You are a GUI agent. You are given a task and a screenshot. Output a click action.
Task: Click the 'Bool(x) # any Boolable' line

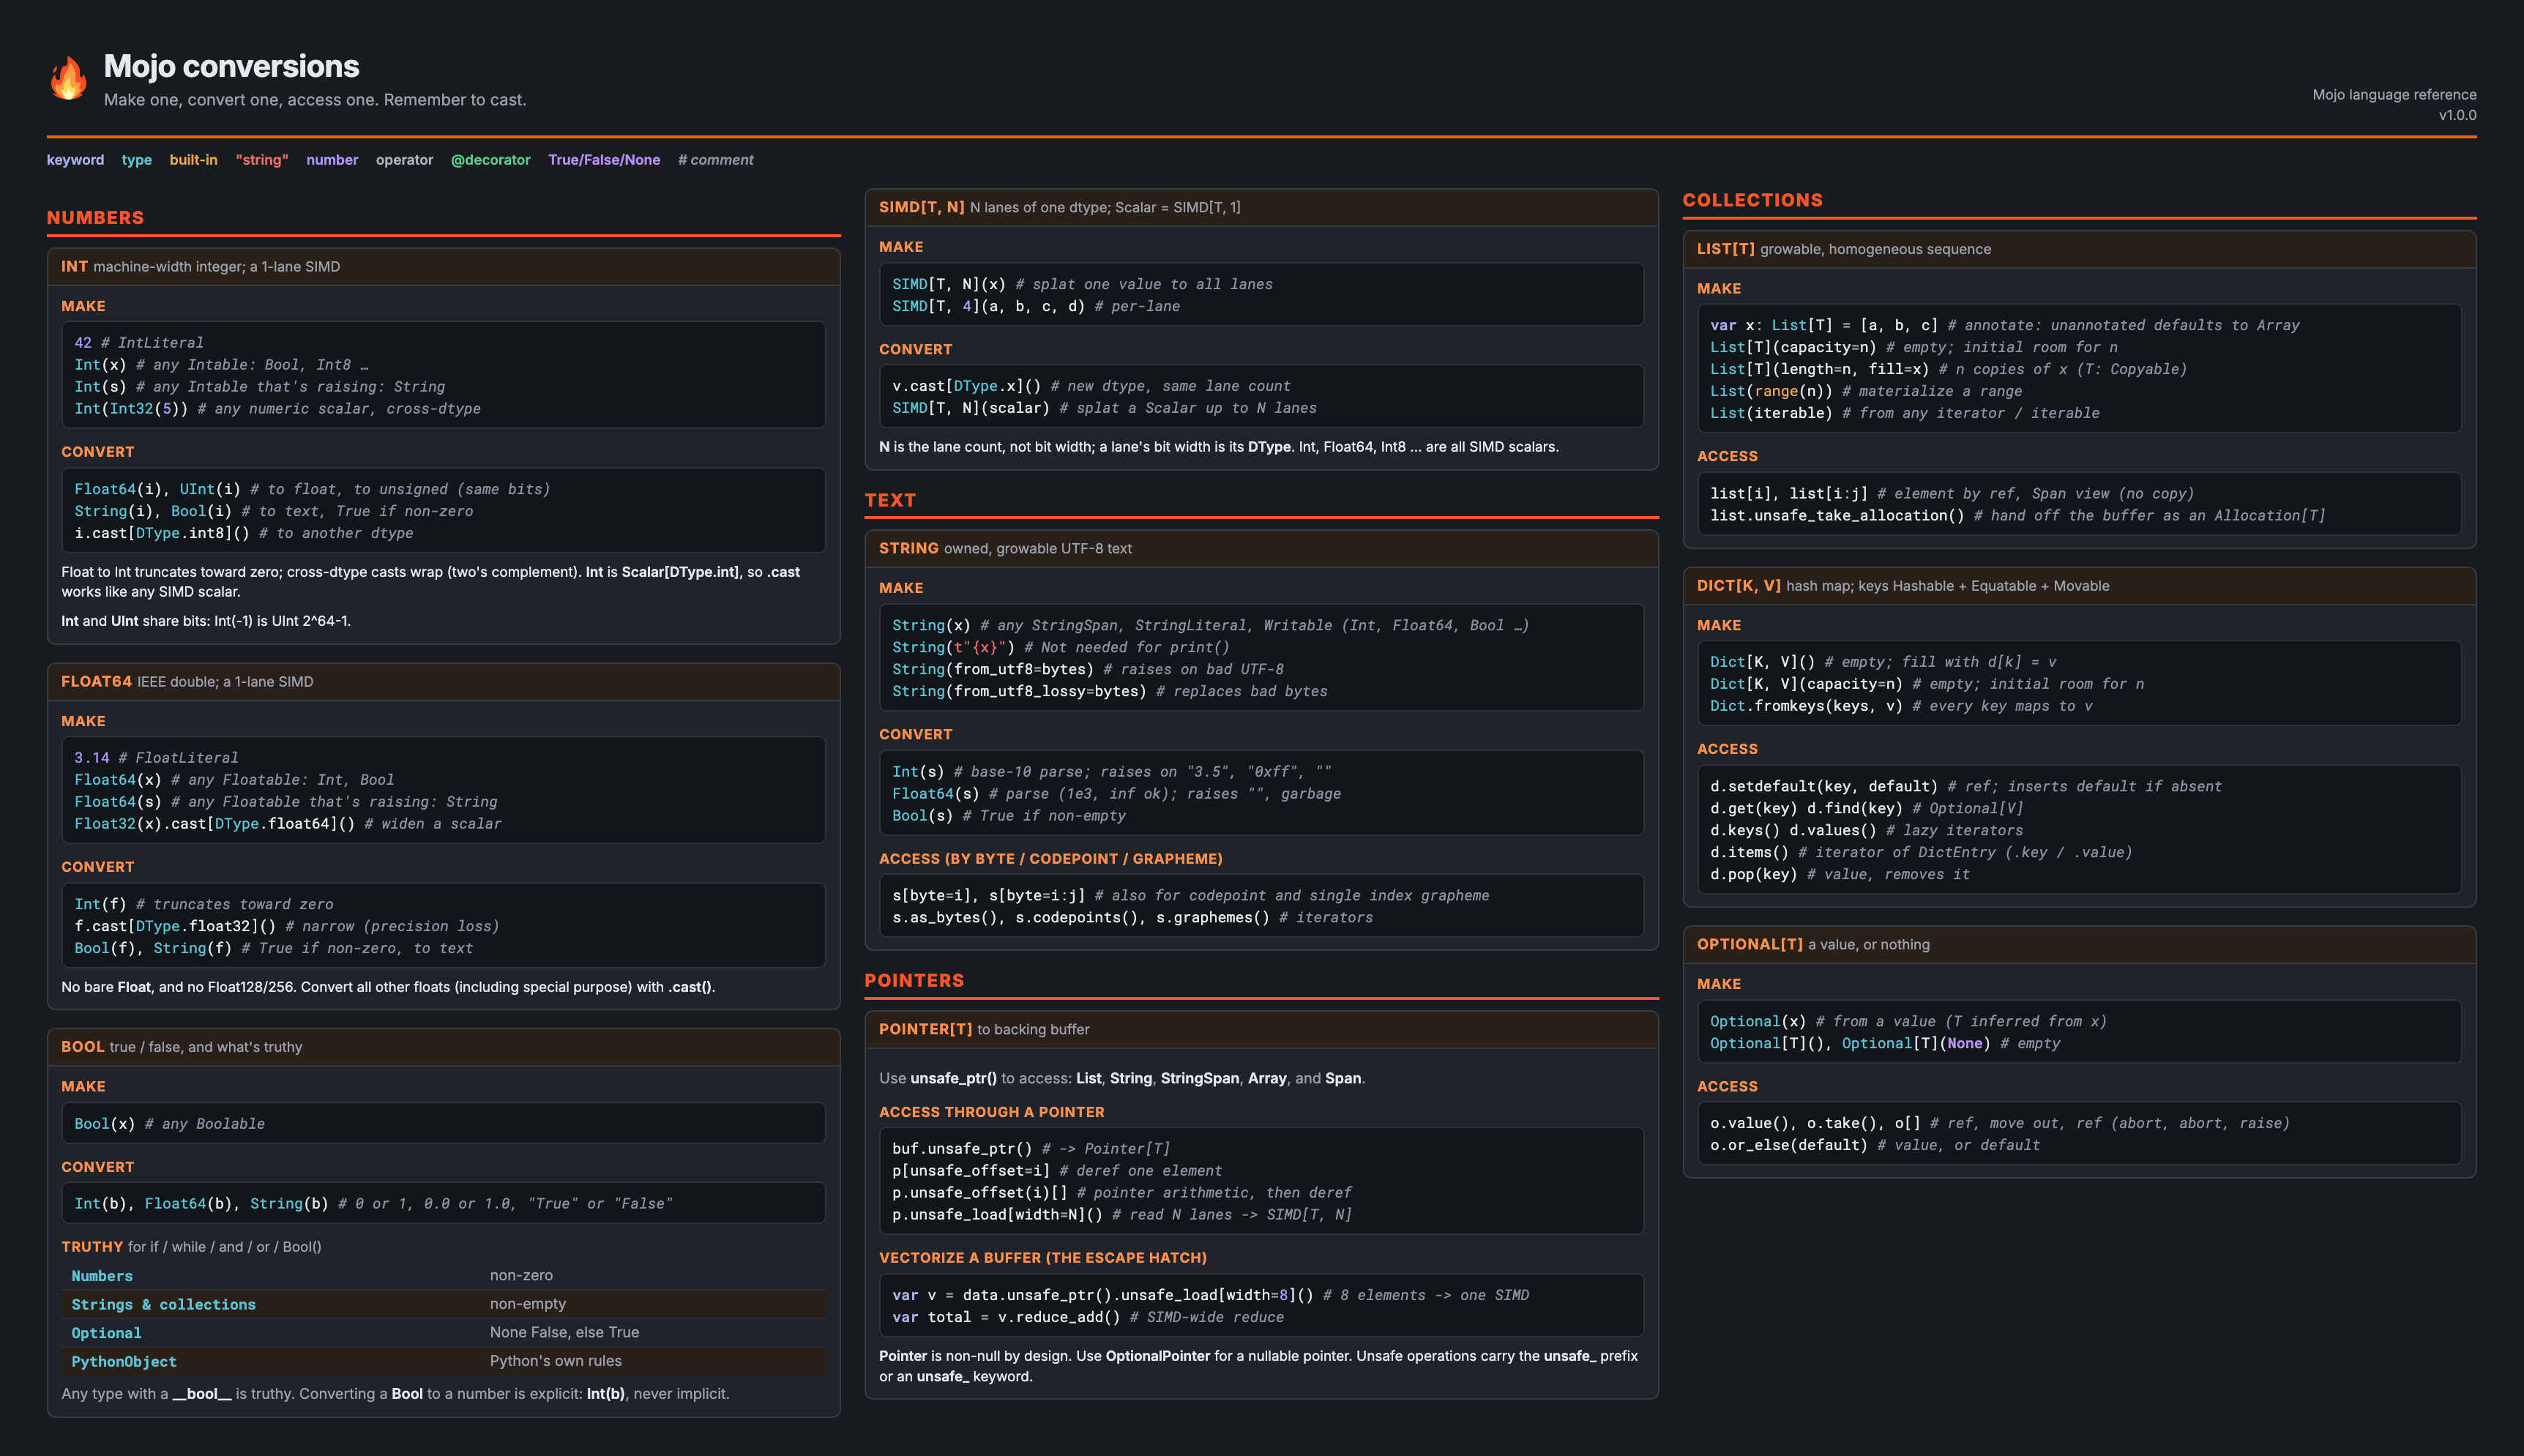tap(169, 1124)
